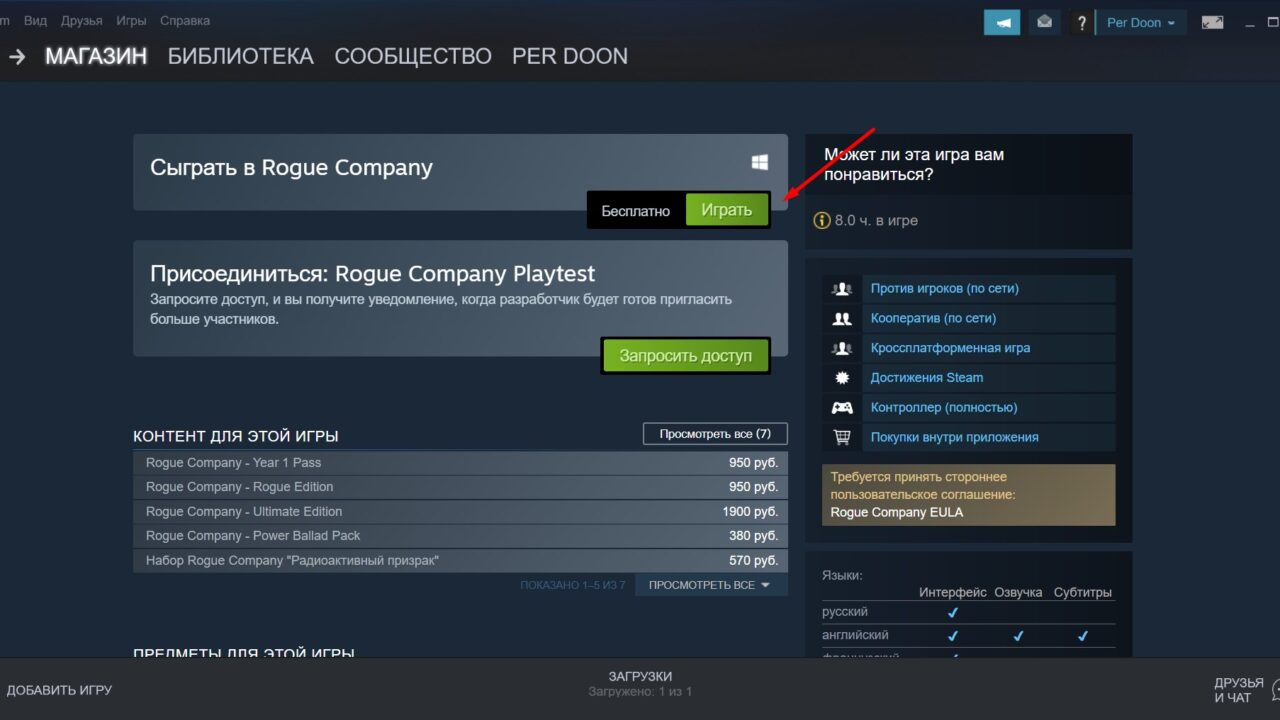Click the Windows platform icon on the play banner
1280x720 pixels.
click(x=758, y=161)
